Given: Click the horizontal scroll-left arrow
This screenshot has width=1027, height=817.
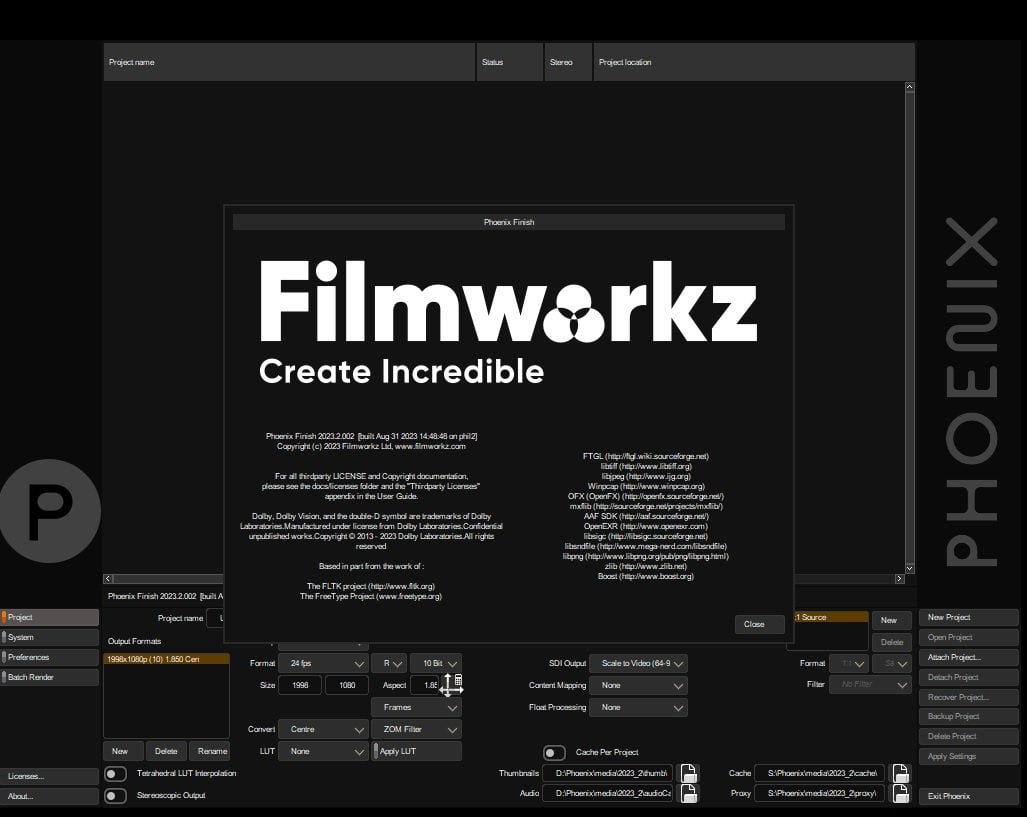Looking at the screenshot, I should tap(108, 579).
